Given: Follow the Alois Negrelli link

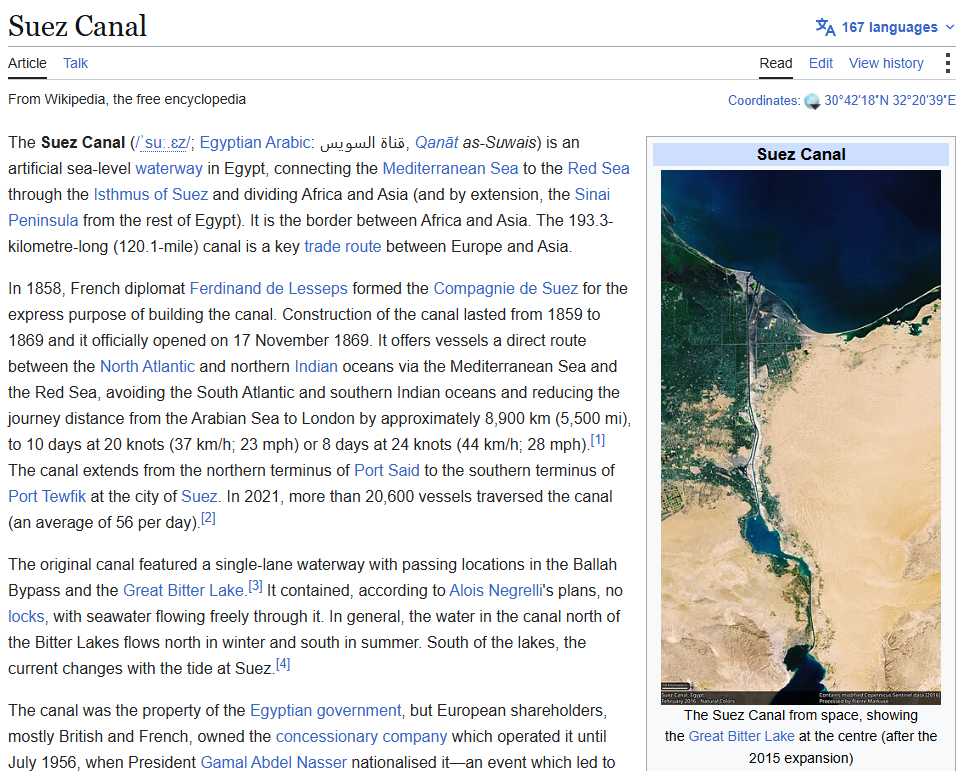Looking at the screenshot, I should 496,590.
